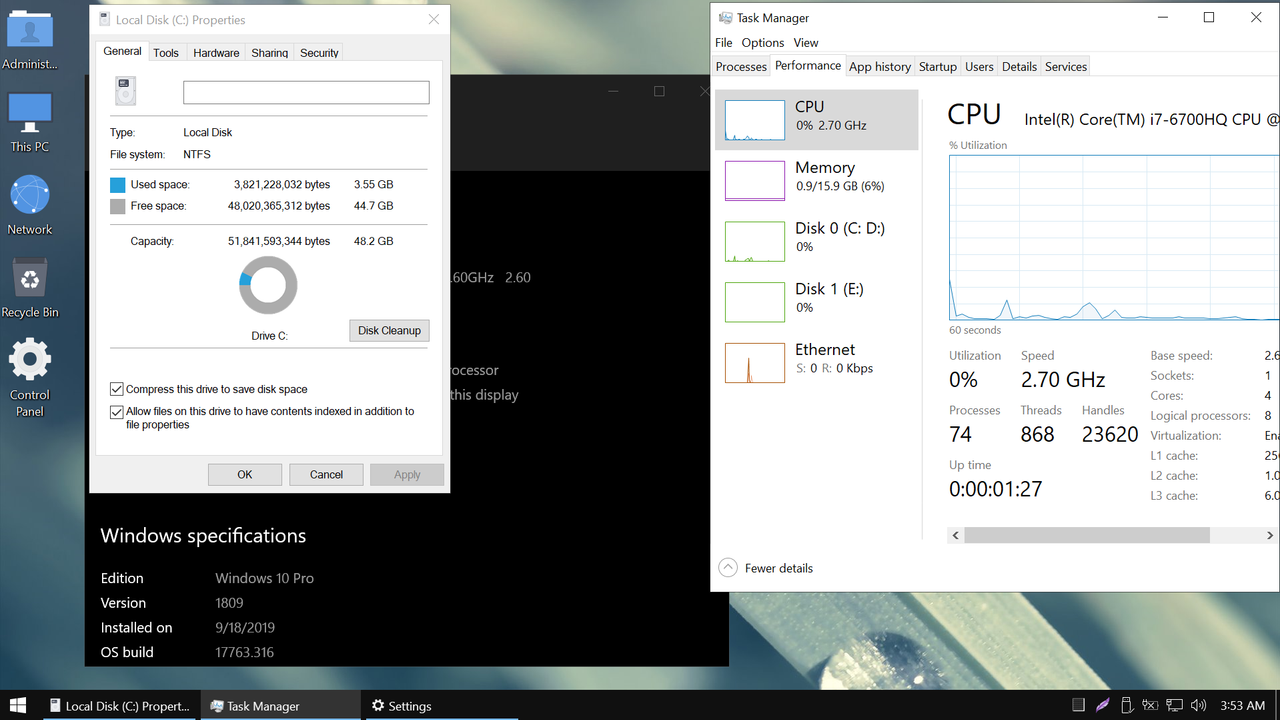The width and height of the screenshot is (1280, 720).
Task: Click OK in Properties dialog
Action: pos(245,474)
